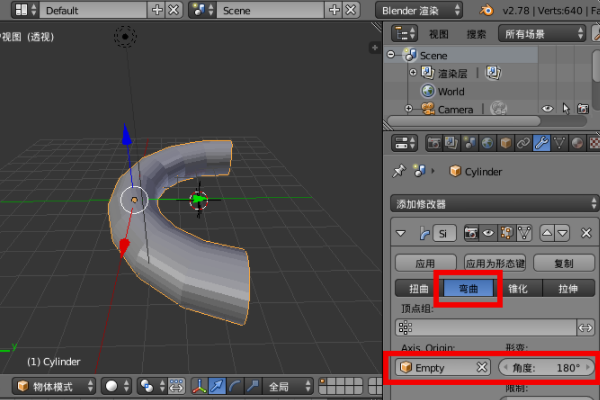Switch to the World properties tab
Image resolution: width=600 pixels, height=400 pixels.
click(487, 144)
